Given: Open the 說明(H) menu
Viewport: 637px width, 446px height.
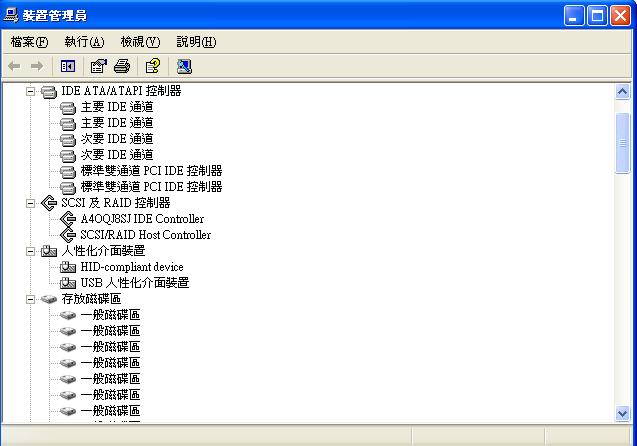Looking at the screenshot, I should [196, 42].
